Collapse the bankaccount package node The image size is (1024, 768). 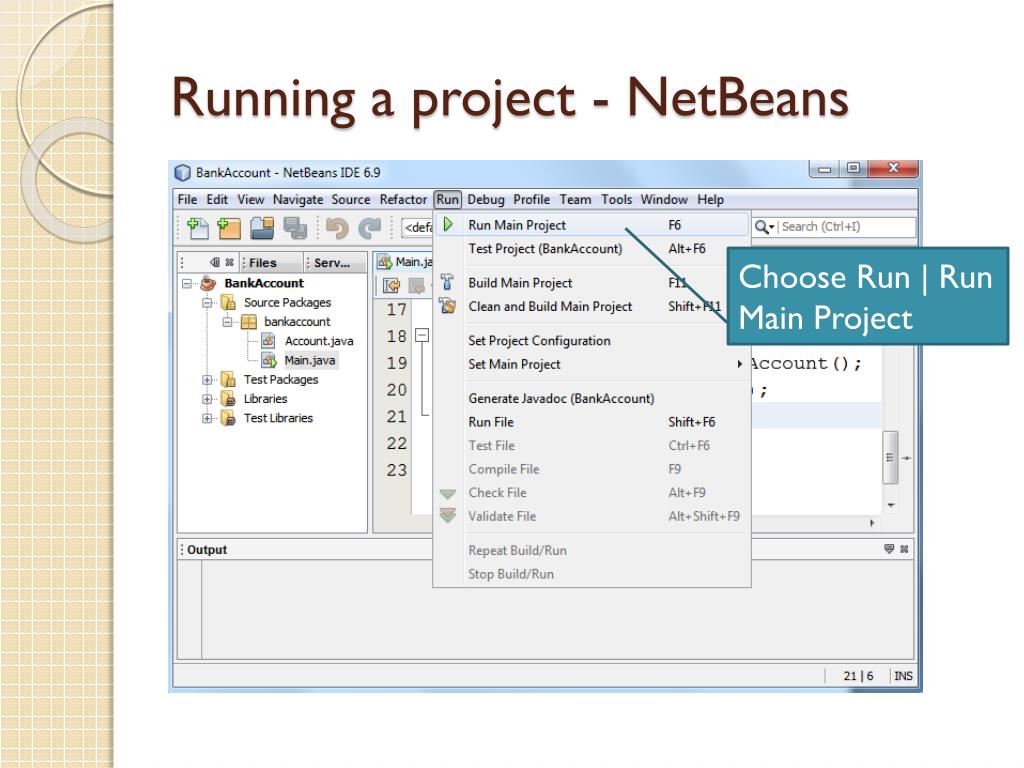(227, 322)
